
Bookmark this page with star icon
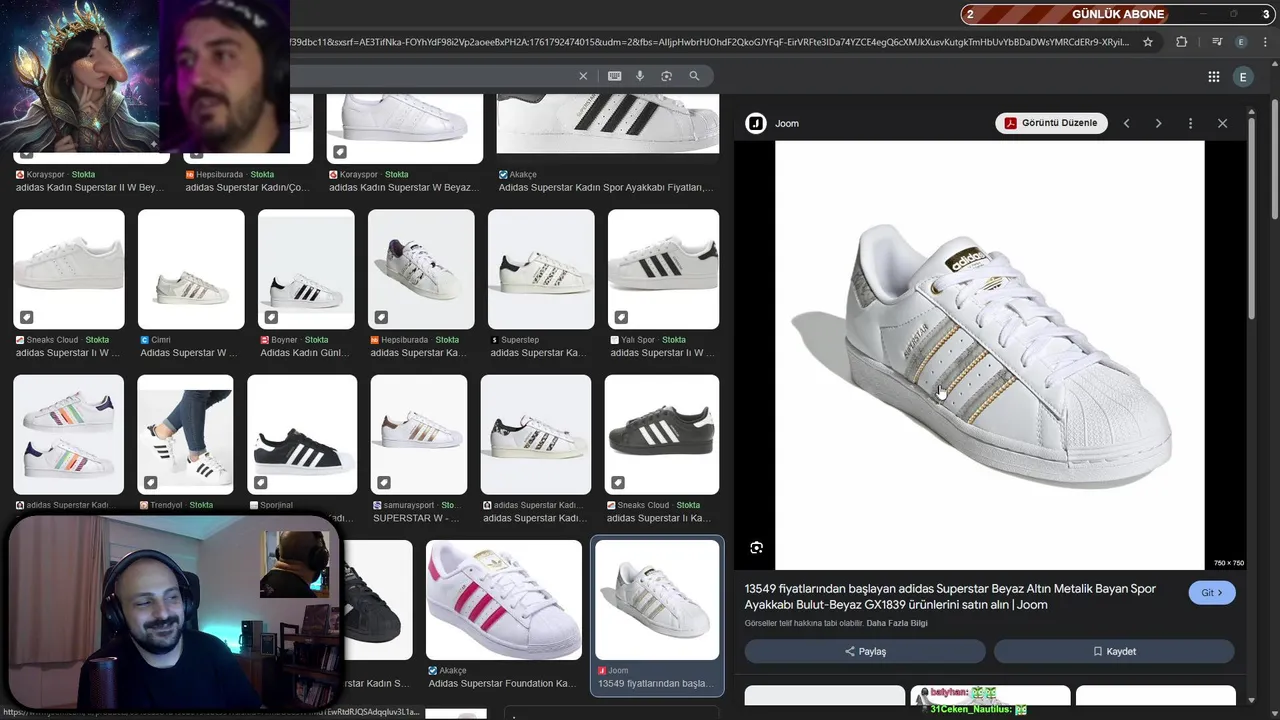point(1148,42)
